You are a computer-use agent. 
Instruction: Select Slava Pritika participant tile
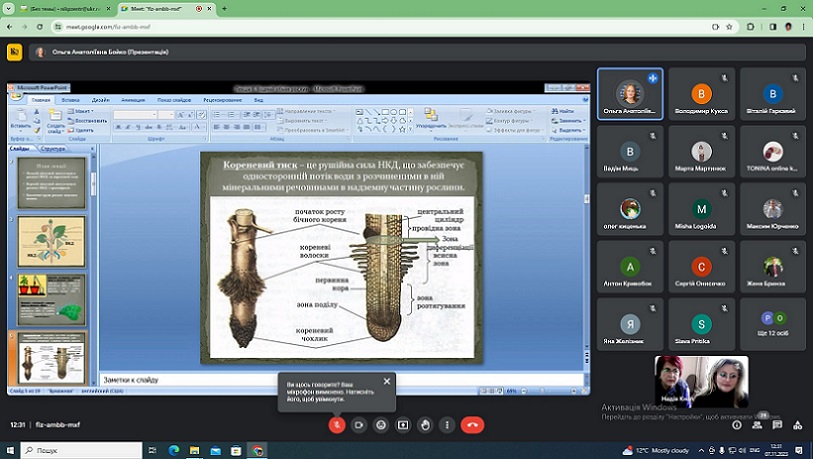(x=702, y=325)
